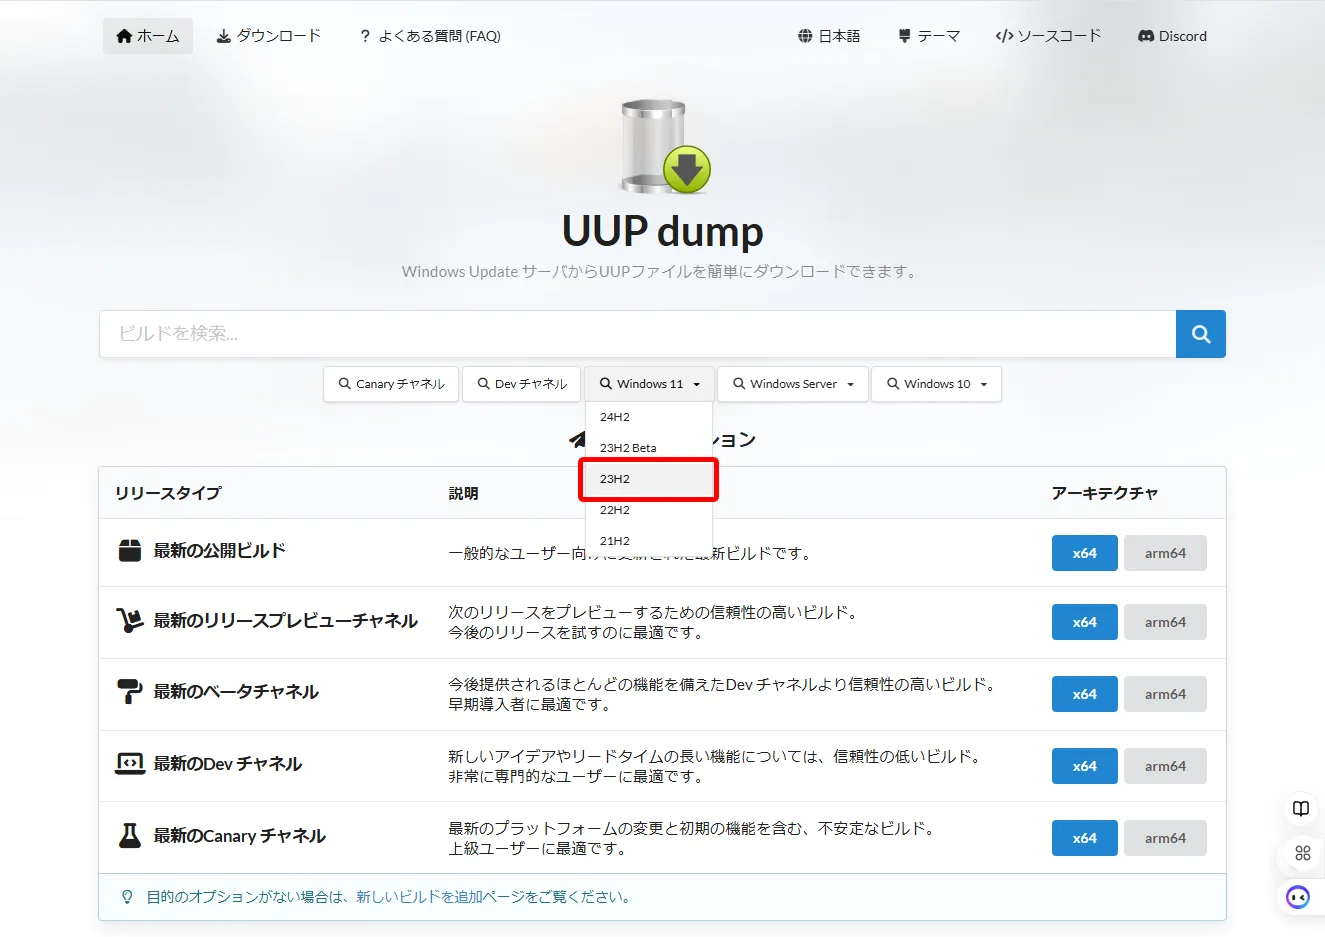
Task: Click the 最新のDev チャネル row title
Action: (x=227, y=764)
